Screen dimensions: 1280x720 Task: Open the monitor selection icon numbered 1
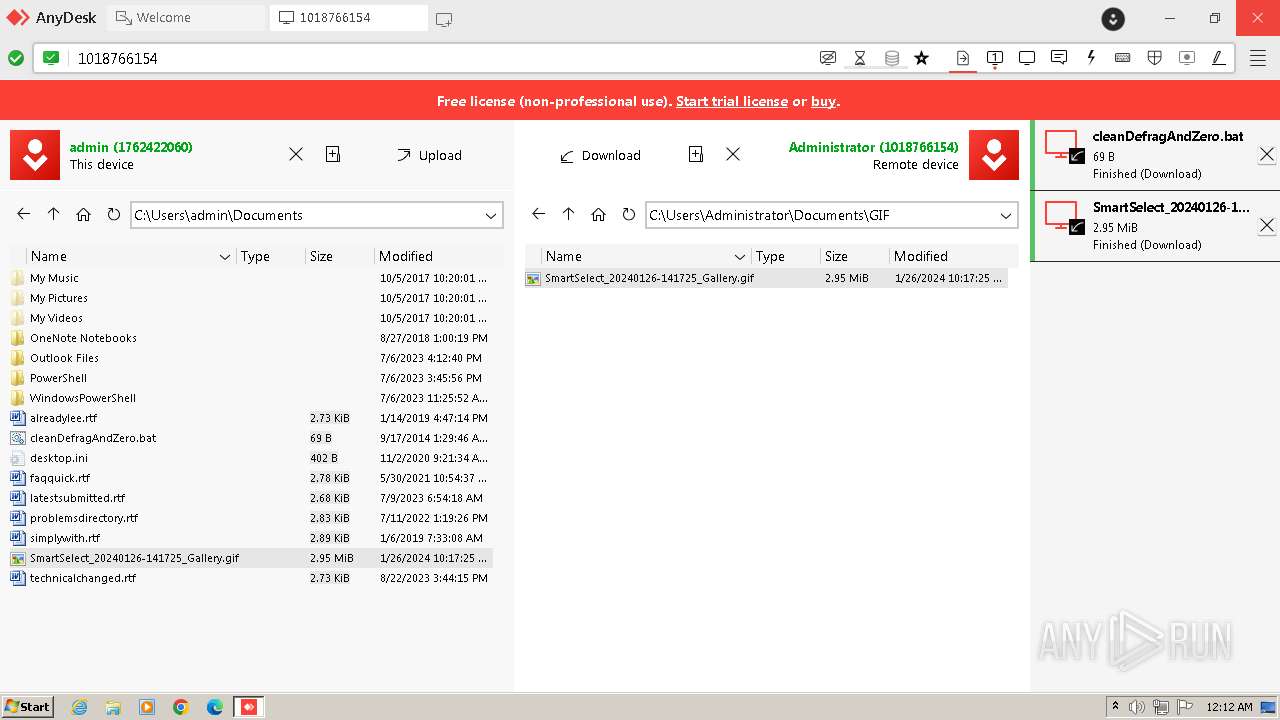pos(995,58)
